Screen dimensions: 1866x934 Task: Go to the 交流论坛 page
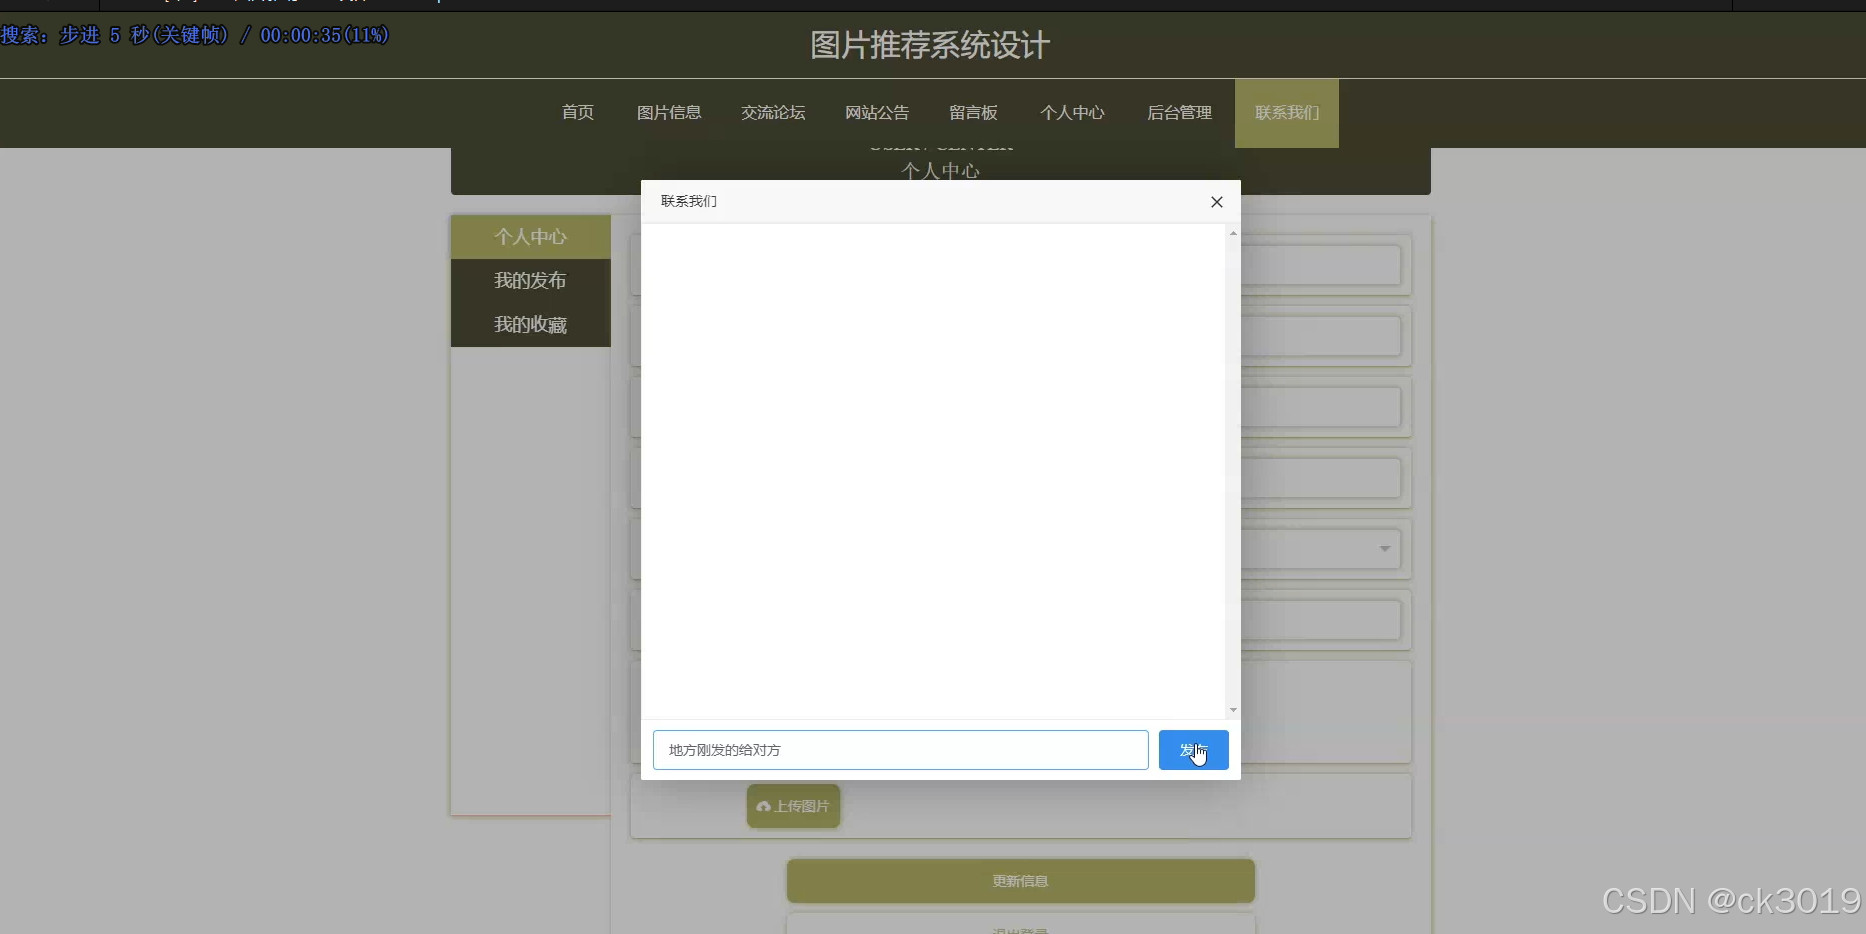772,113
